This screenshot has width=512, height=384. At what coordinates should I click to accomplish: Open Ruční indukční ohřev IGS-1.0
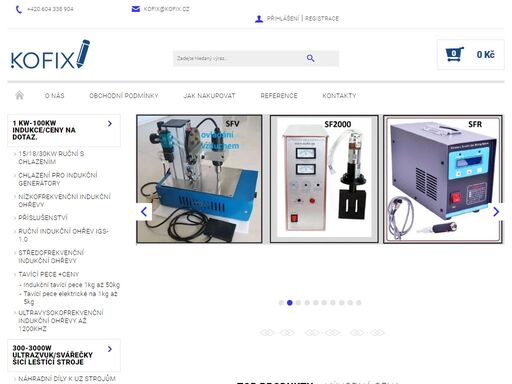63,235
